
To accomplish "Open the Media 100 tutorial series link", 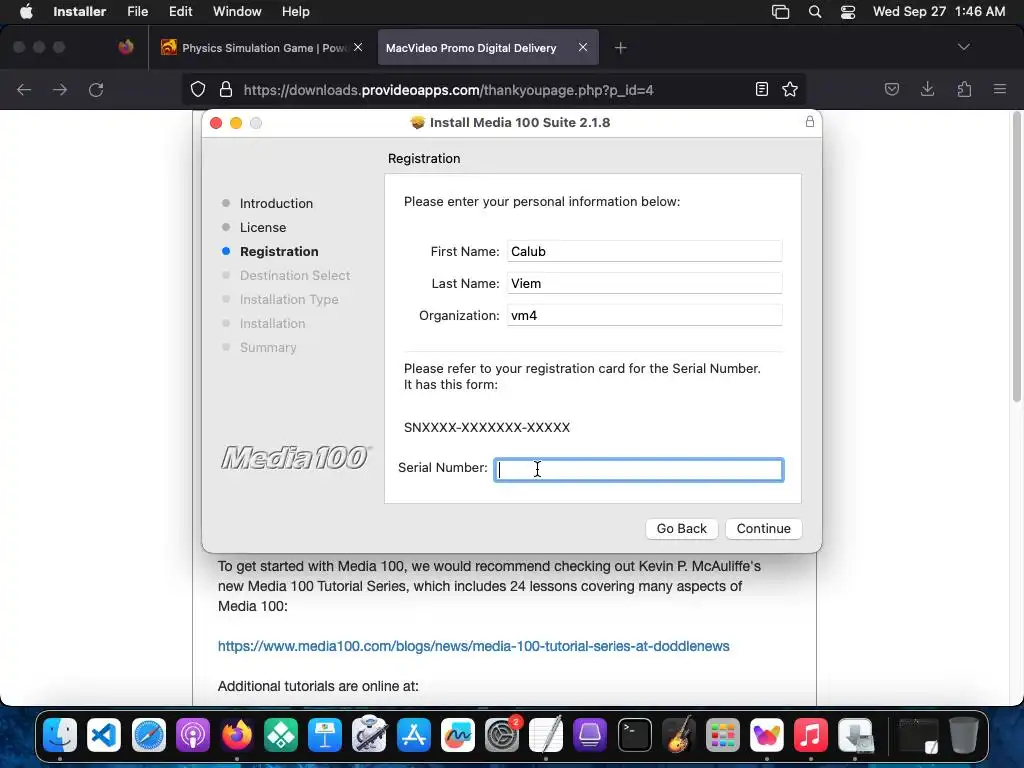I will click(473, 646).
